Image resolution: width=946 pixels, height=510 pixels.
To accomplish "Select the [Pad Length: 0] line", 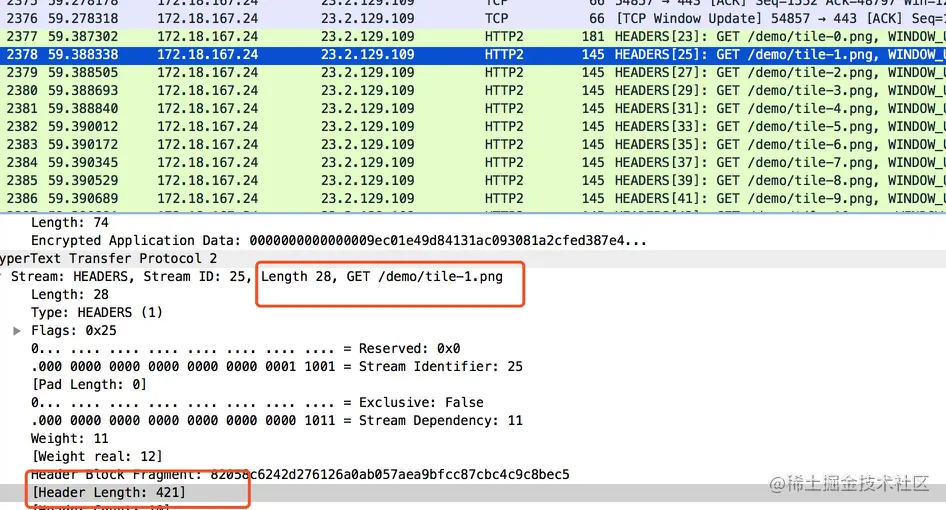I will (x=89, y=384).
